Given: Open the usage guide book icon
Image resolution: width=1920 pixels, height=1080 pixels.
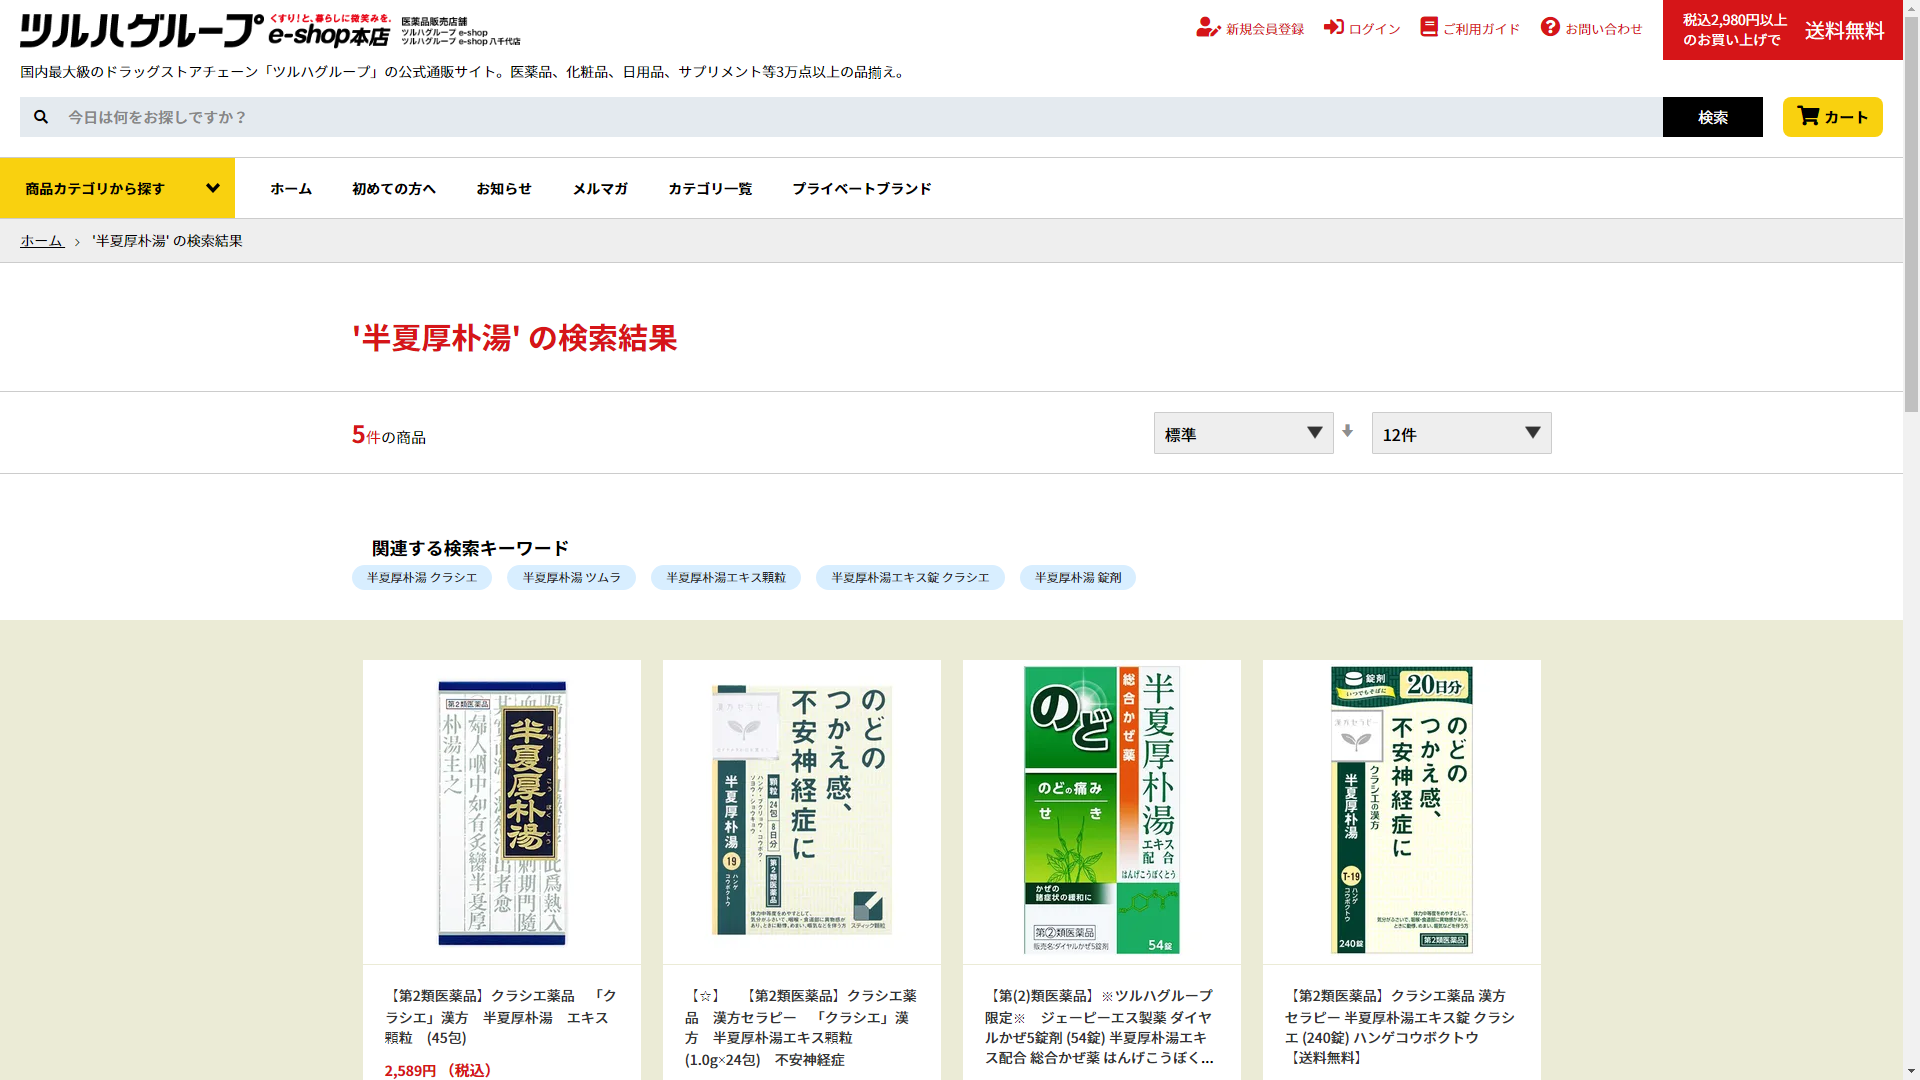Looking at the screenshot, I should pos(1428,27).
